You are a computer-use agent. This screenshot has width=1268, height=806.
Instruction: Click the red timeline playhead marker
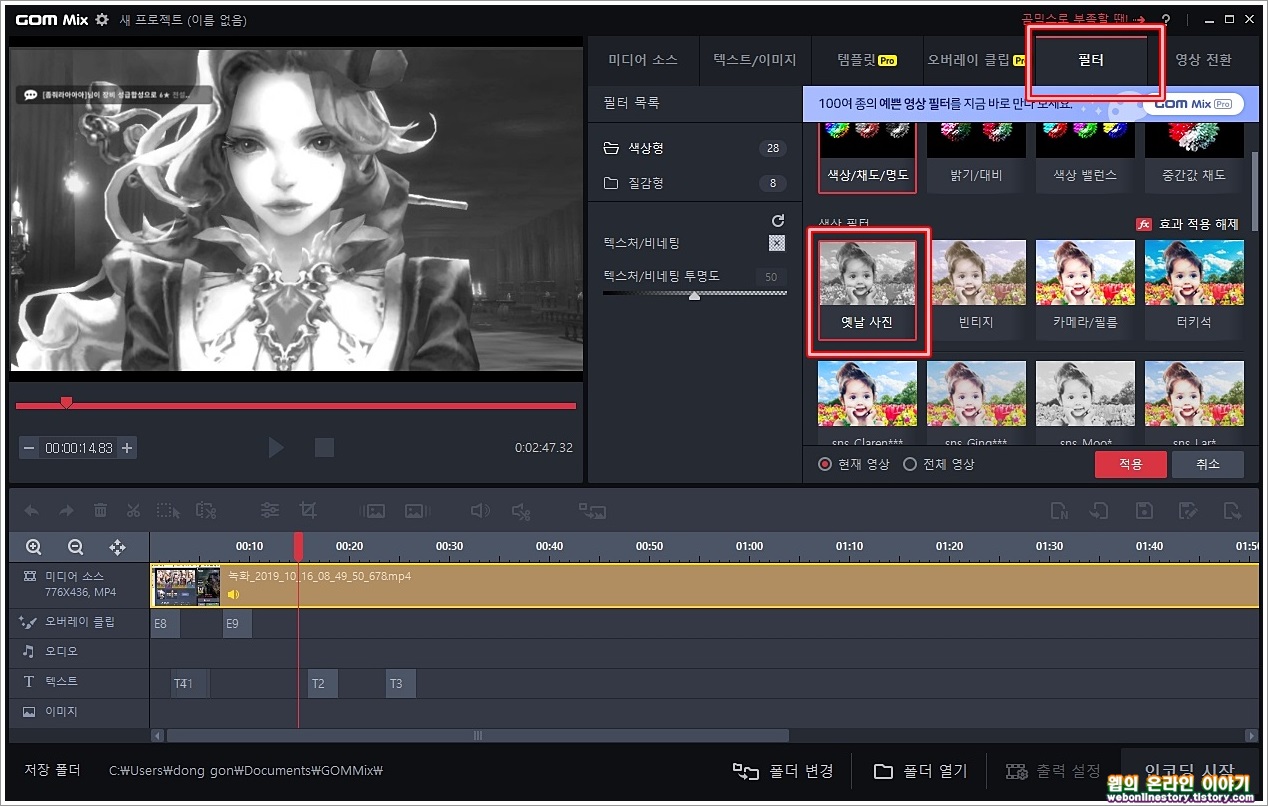[x=298, y=547]
